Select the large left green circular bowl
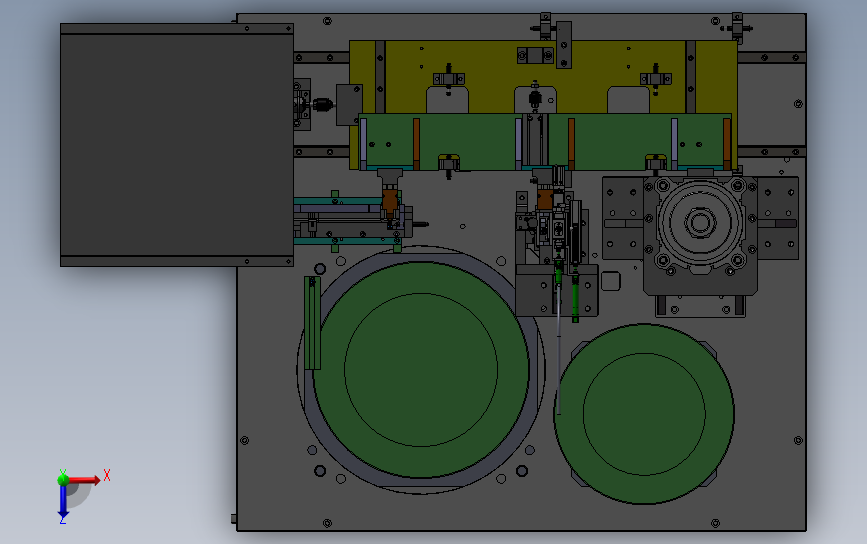The width and height of the screenshot is (867, 544). tap(421, 370)
